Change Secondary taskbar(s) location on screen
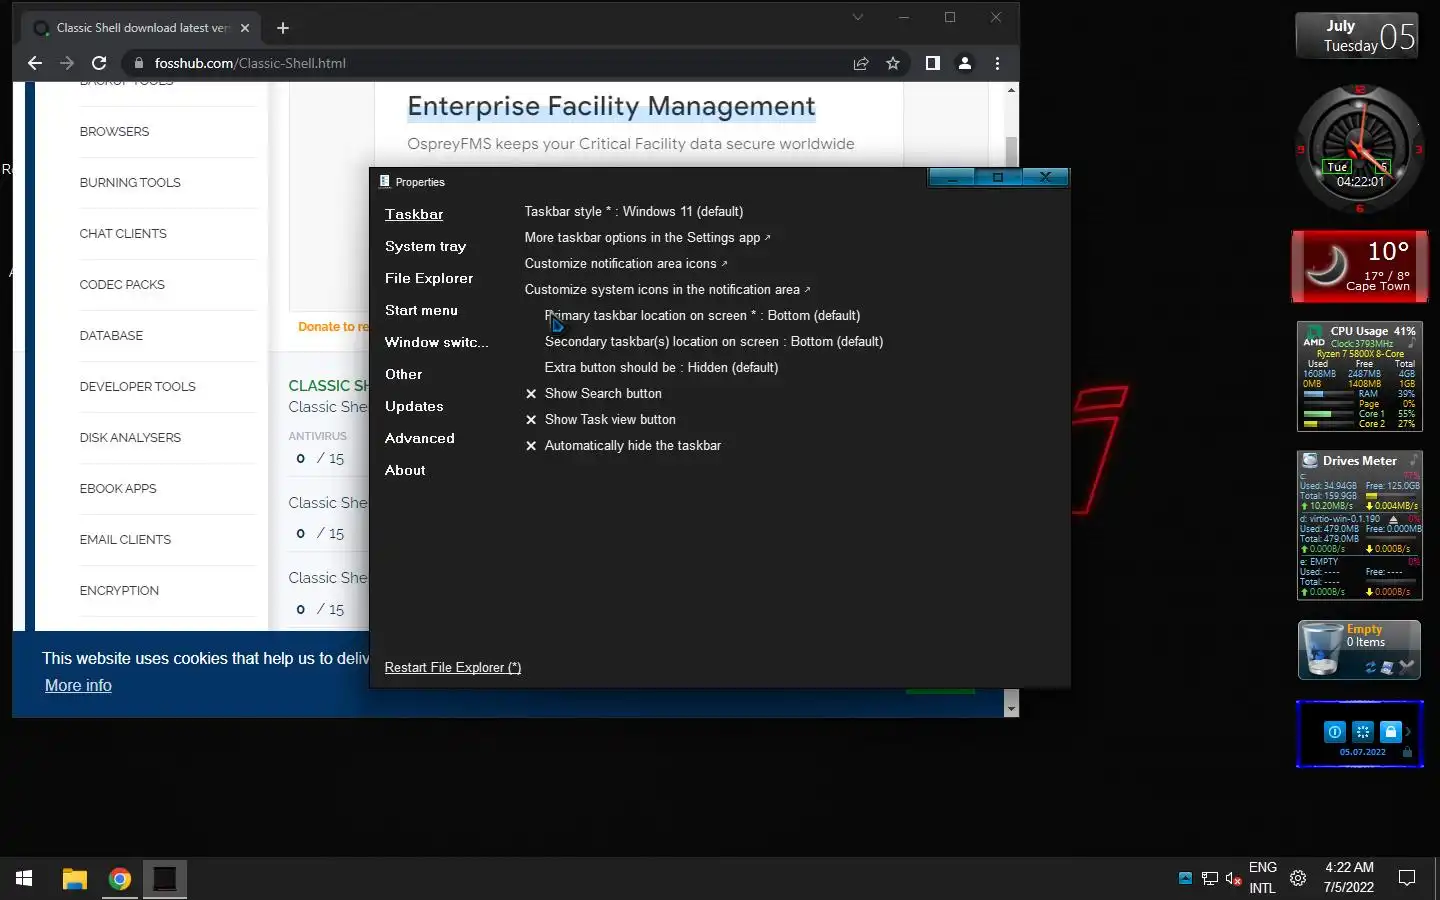 click(x=714, y=342)
